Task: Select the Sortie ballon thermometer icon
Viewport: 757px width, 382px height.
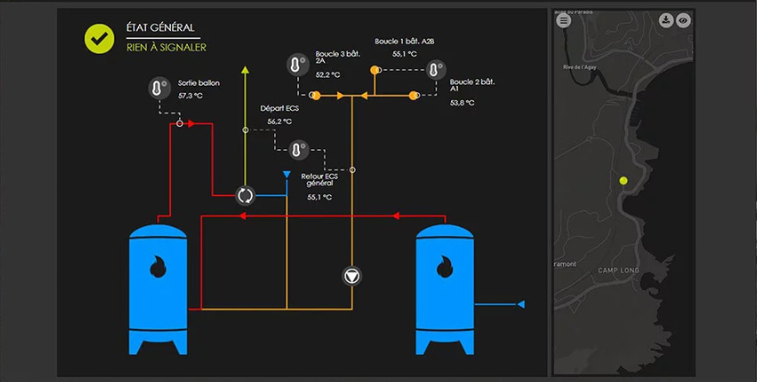Action: click(x=159, y=88)
